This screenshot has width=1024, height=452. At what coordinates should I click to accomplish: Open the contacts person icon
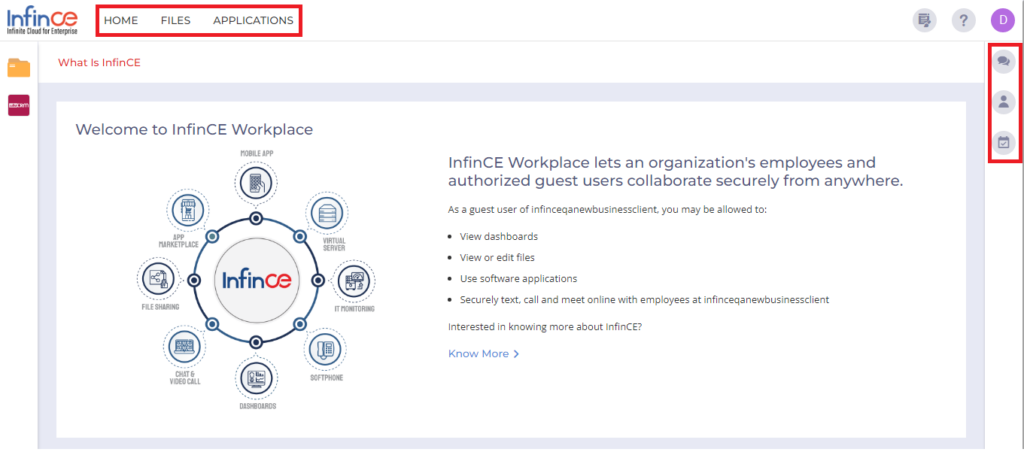pos(1004,101)
